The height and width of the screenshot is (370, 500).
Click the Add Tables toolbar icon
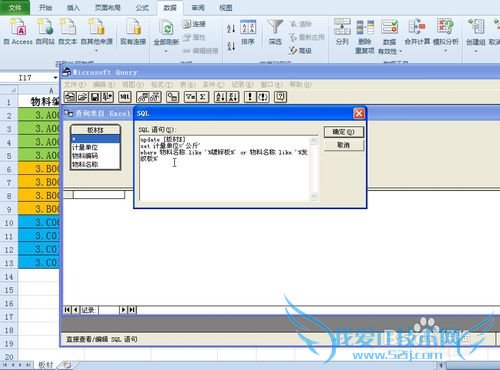[172, 97]
